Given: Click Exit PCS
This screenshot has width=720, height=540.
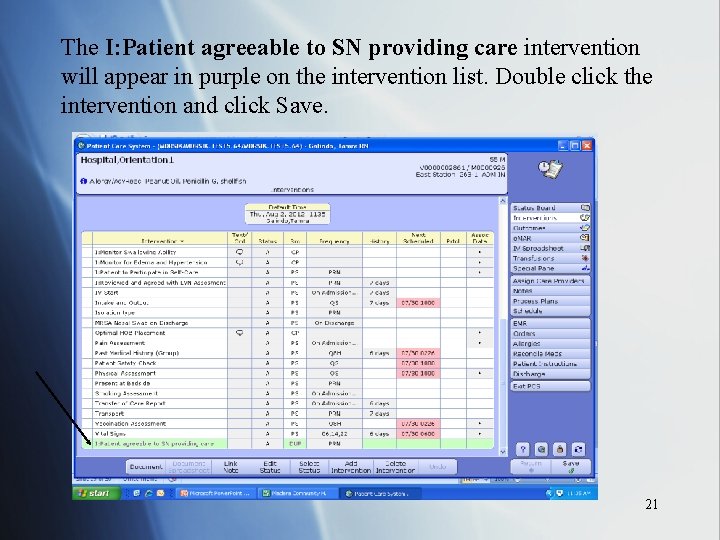Looking at the screenshot, I should [551, 386].
